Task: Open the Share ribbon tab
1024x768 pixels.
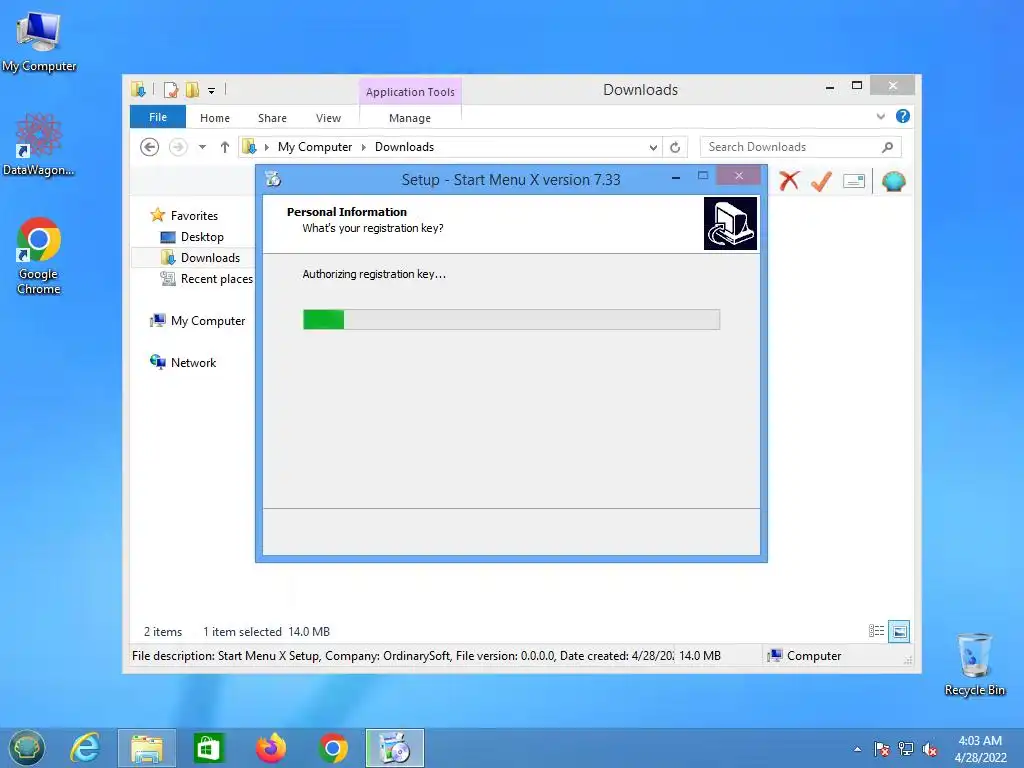Action: (x=272, y=118)
